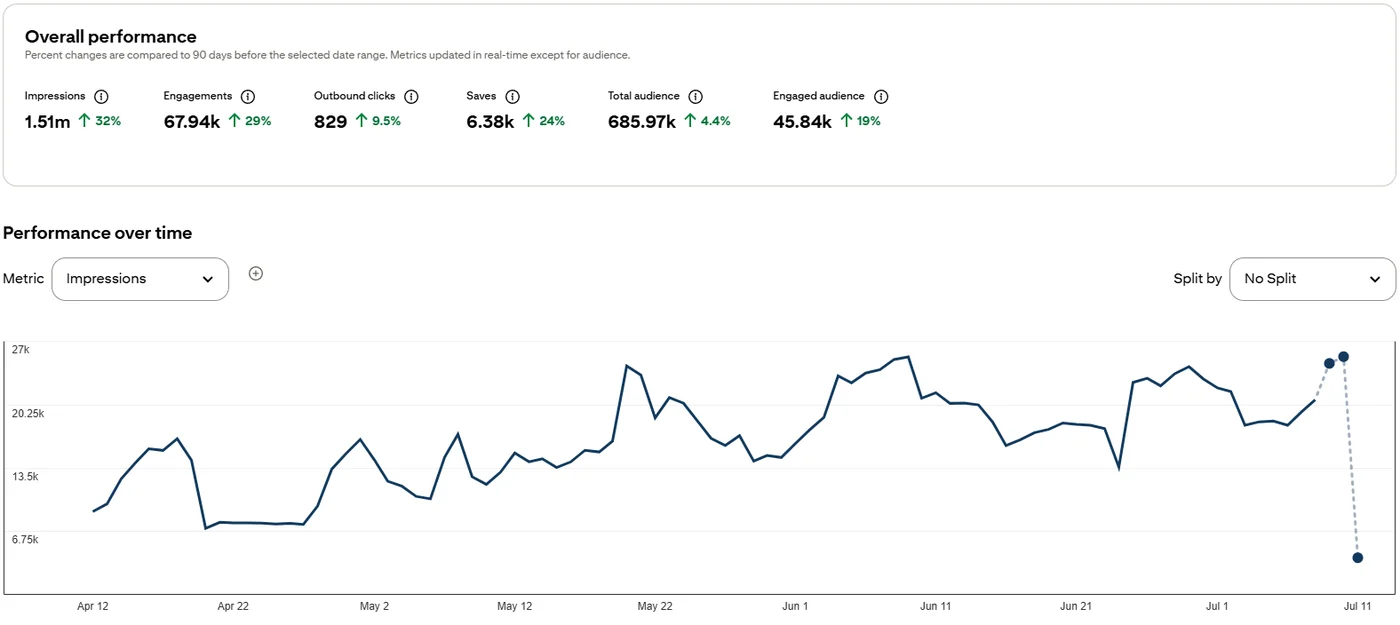The height and width of the screenshot is (625, 1400).
Task: Click the May 2 axis label
Action: click(374, 606)
